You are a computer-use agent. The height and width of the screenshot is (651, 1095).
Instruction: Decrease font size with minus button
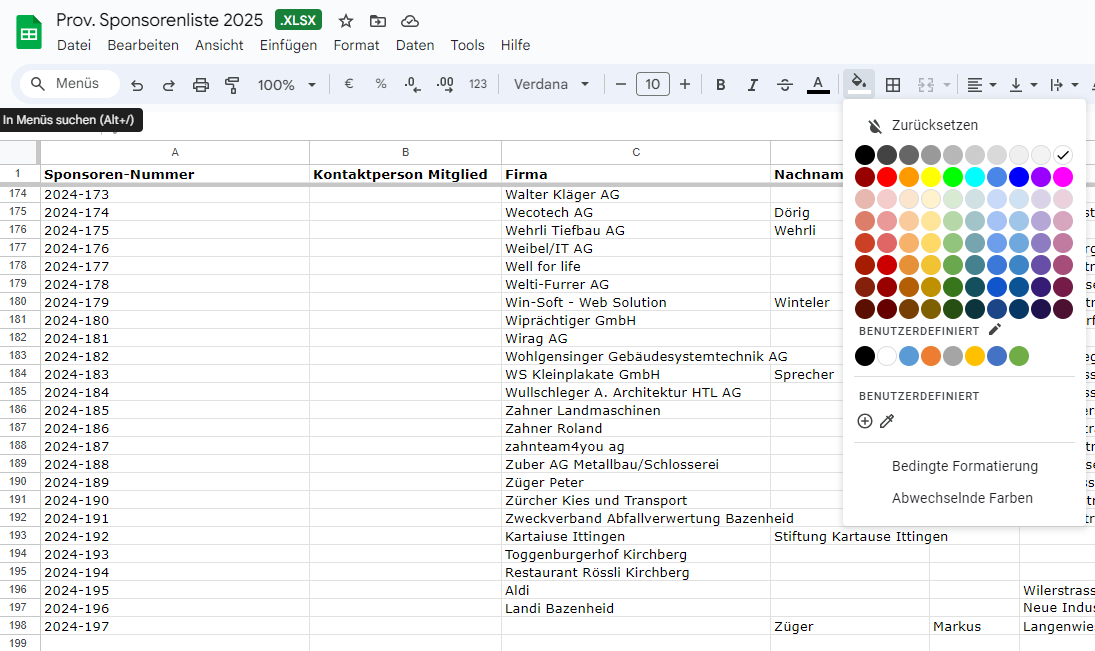pyautogui.click(x=620, y=84)
